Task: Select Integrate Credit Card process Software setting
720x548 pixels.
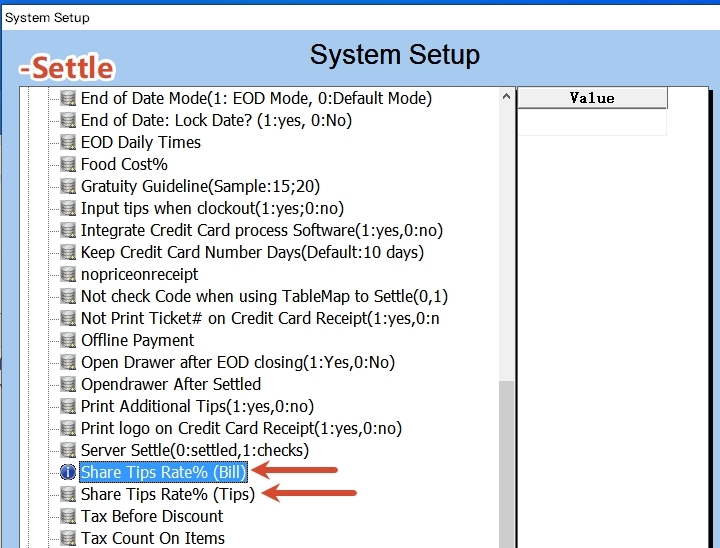Action: pyautogui.click(x=262, y=231)
